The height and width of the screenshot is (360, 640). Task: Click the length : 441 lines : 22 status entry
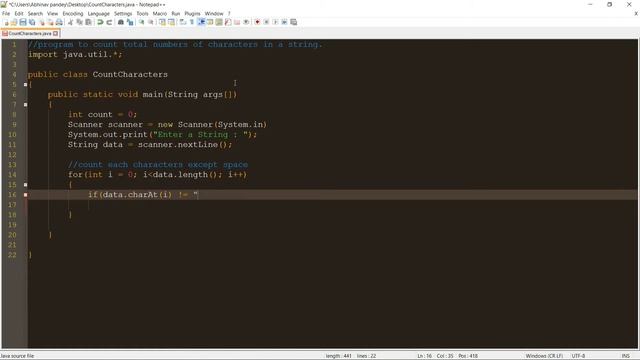pyautogui.click(x=351, y=356)
